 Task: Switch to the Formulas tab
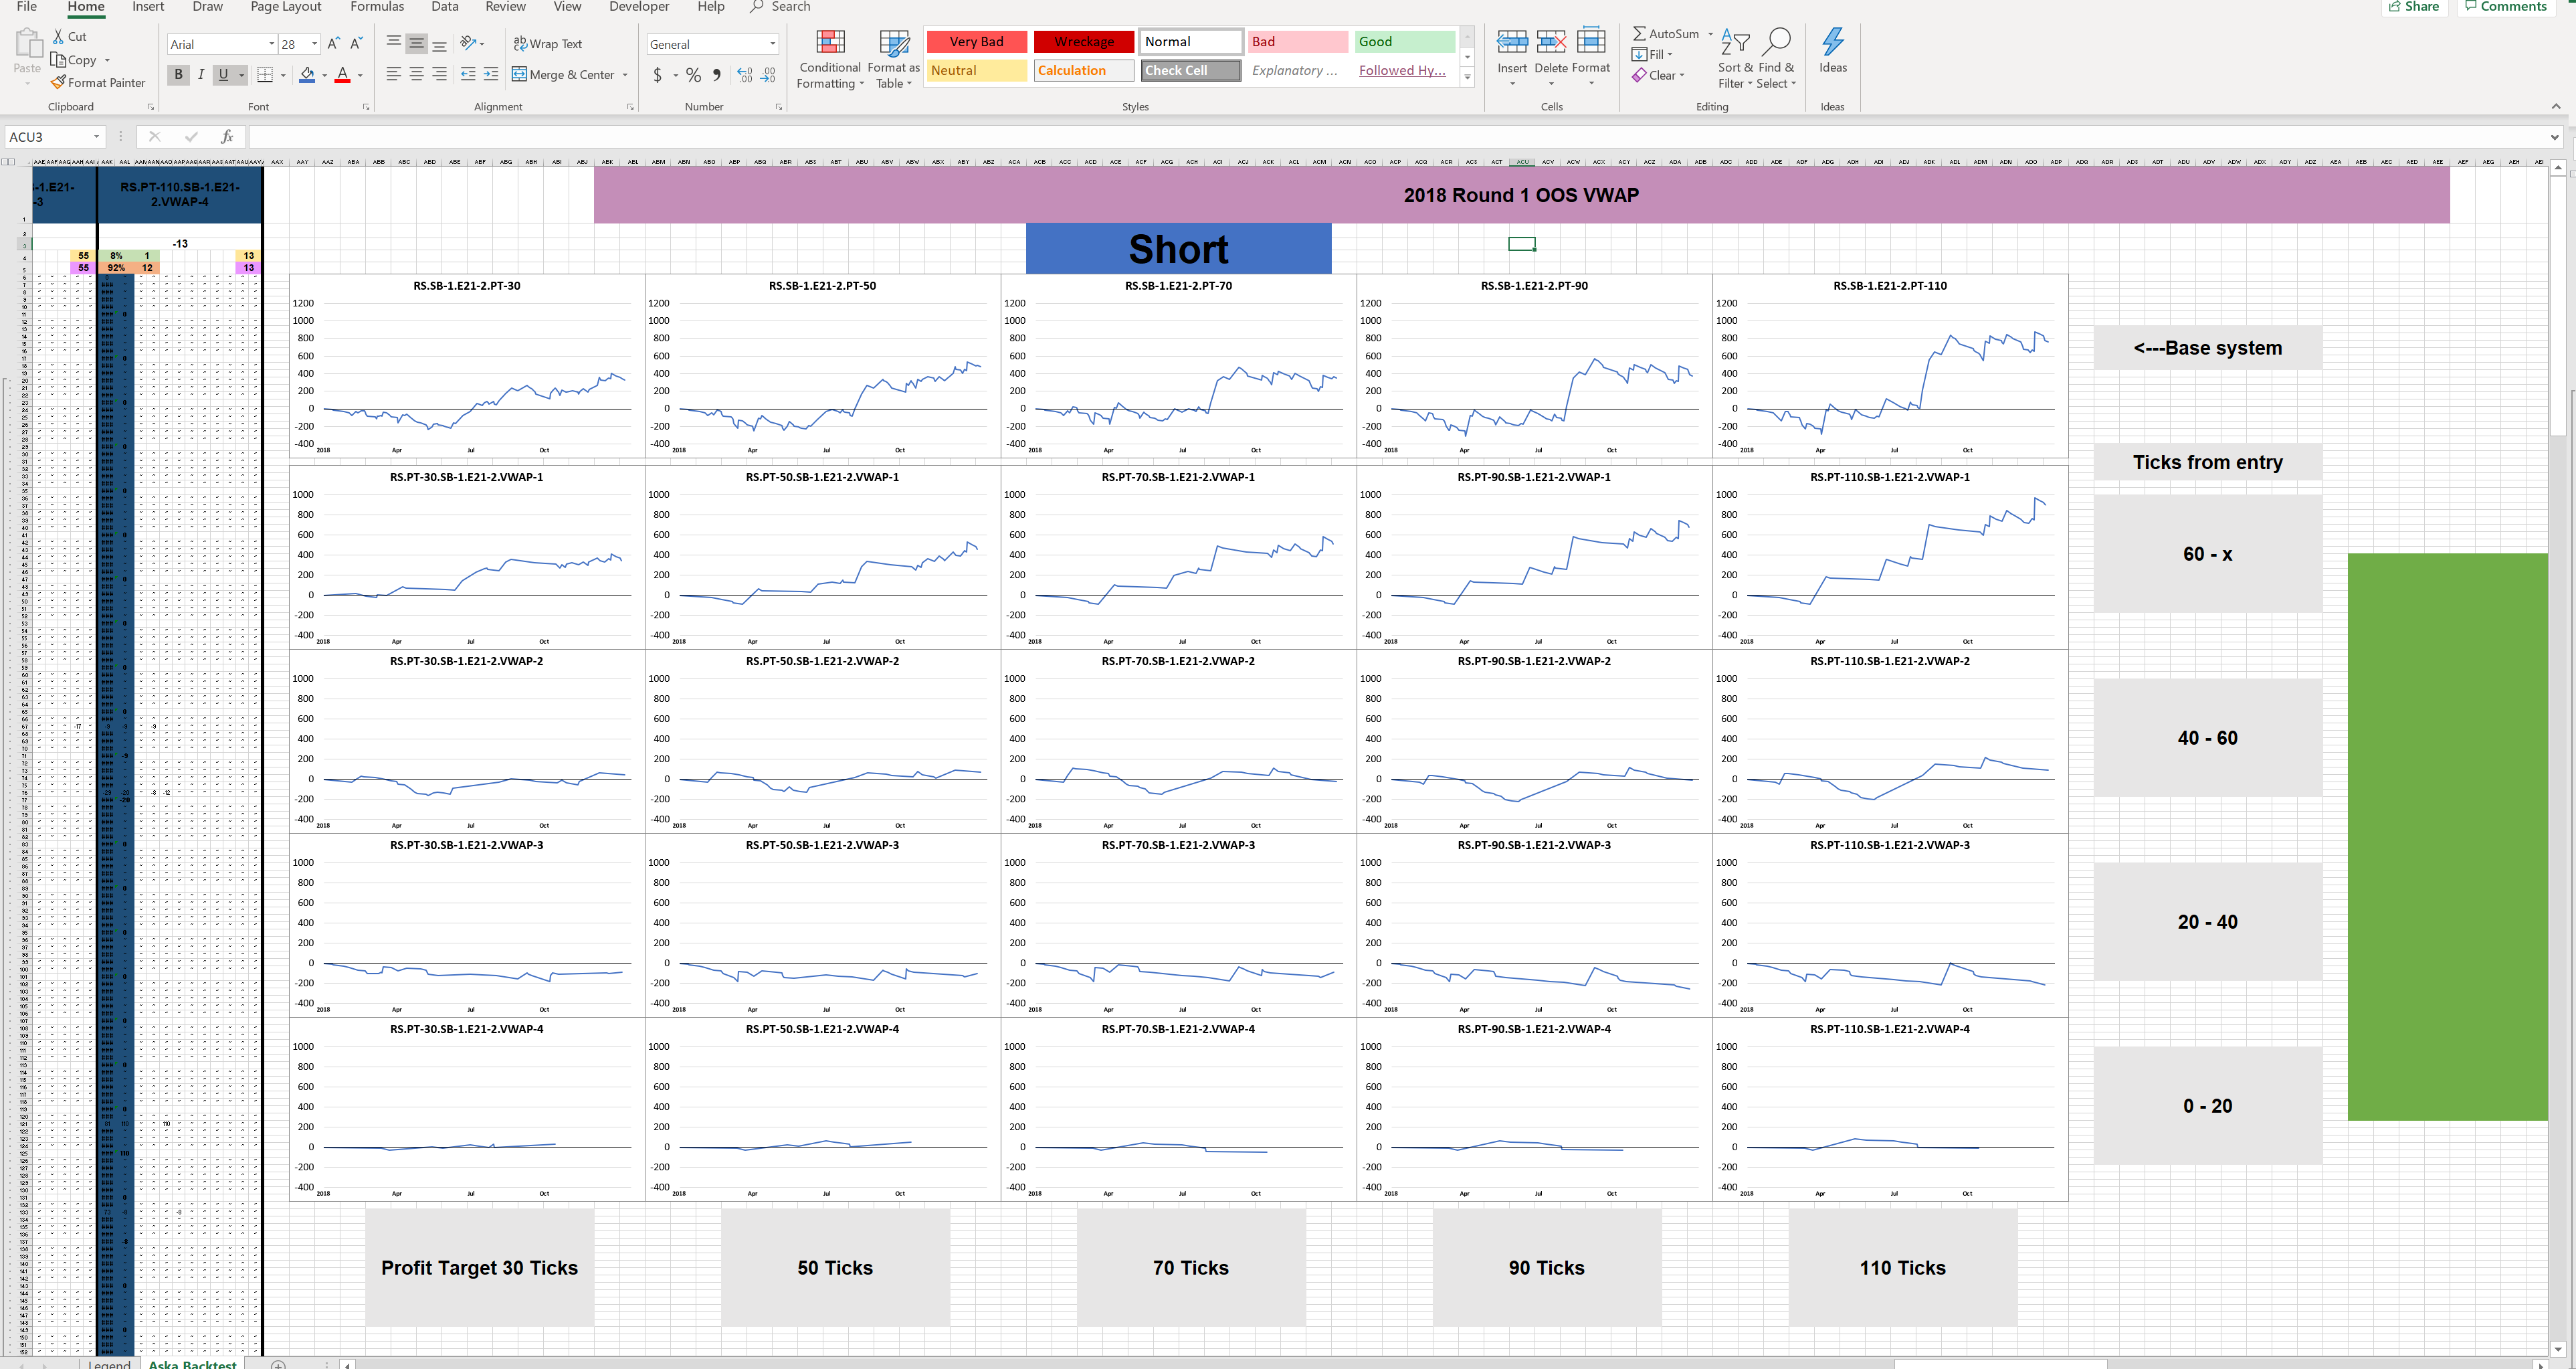pyautogui.click(x=377, y=7)
